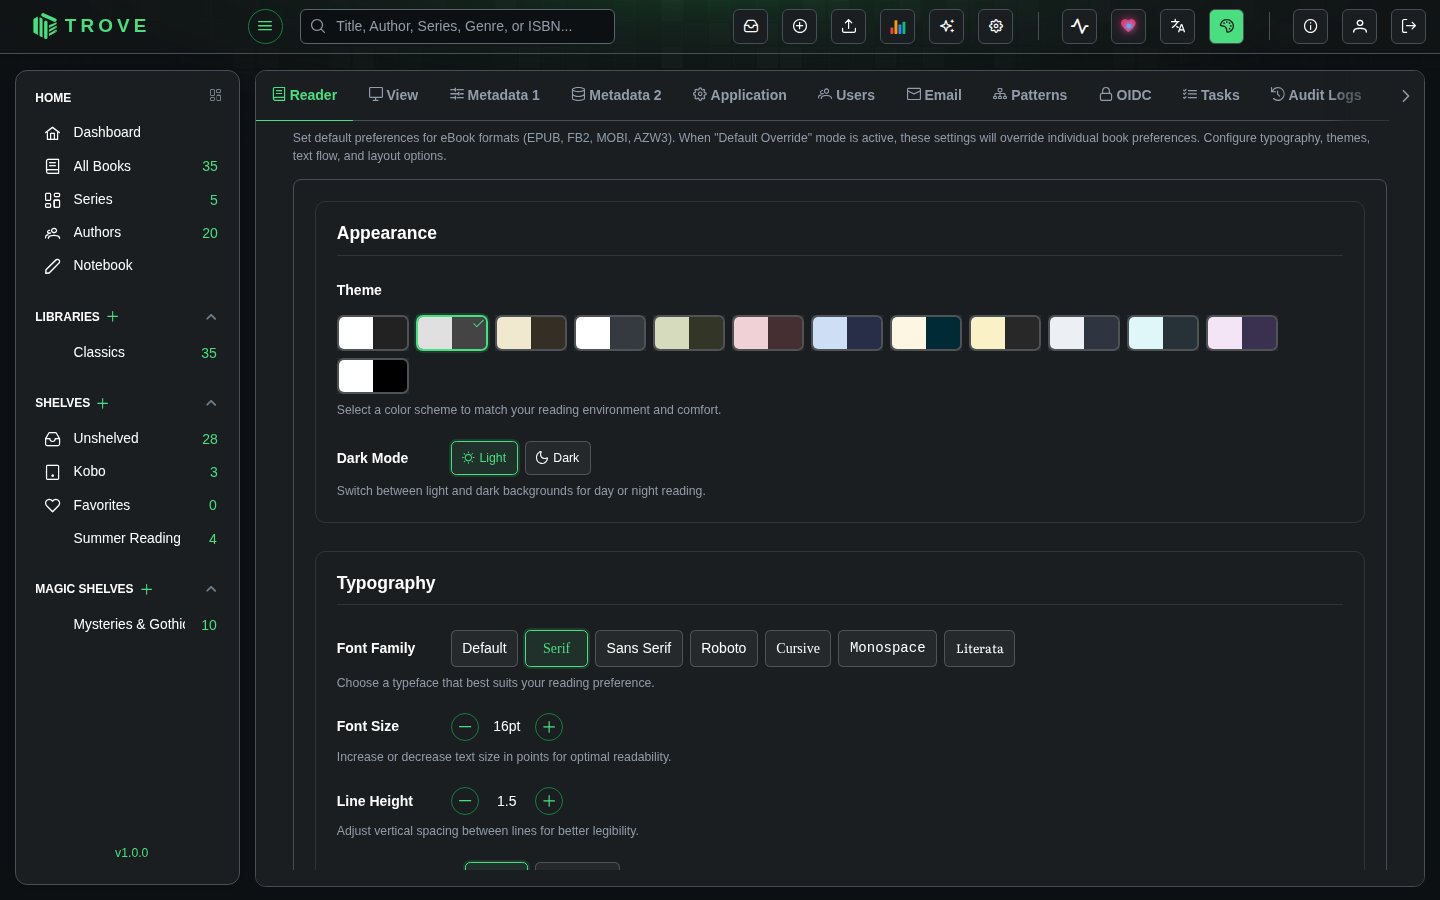
Task: Choose the Sans Serif font family
Action: point(639,648)
